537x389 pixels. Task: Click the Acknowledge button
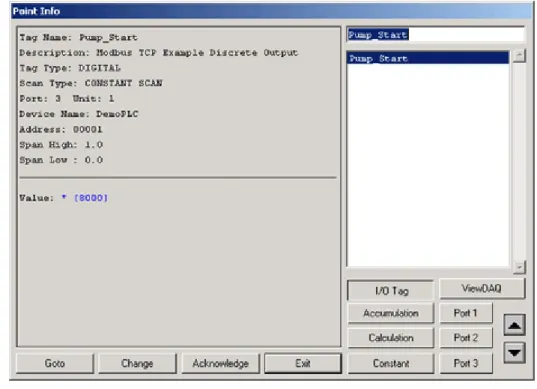pos(220,363)
